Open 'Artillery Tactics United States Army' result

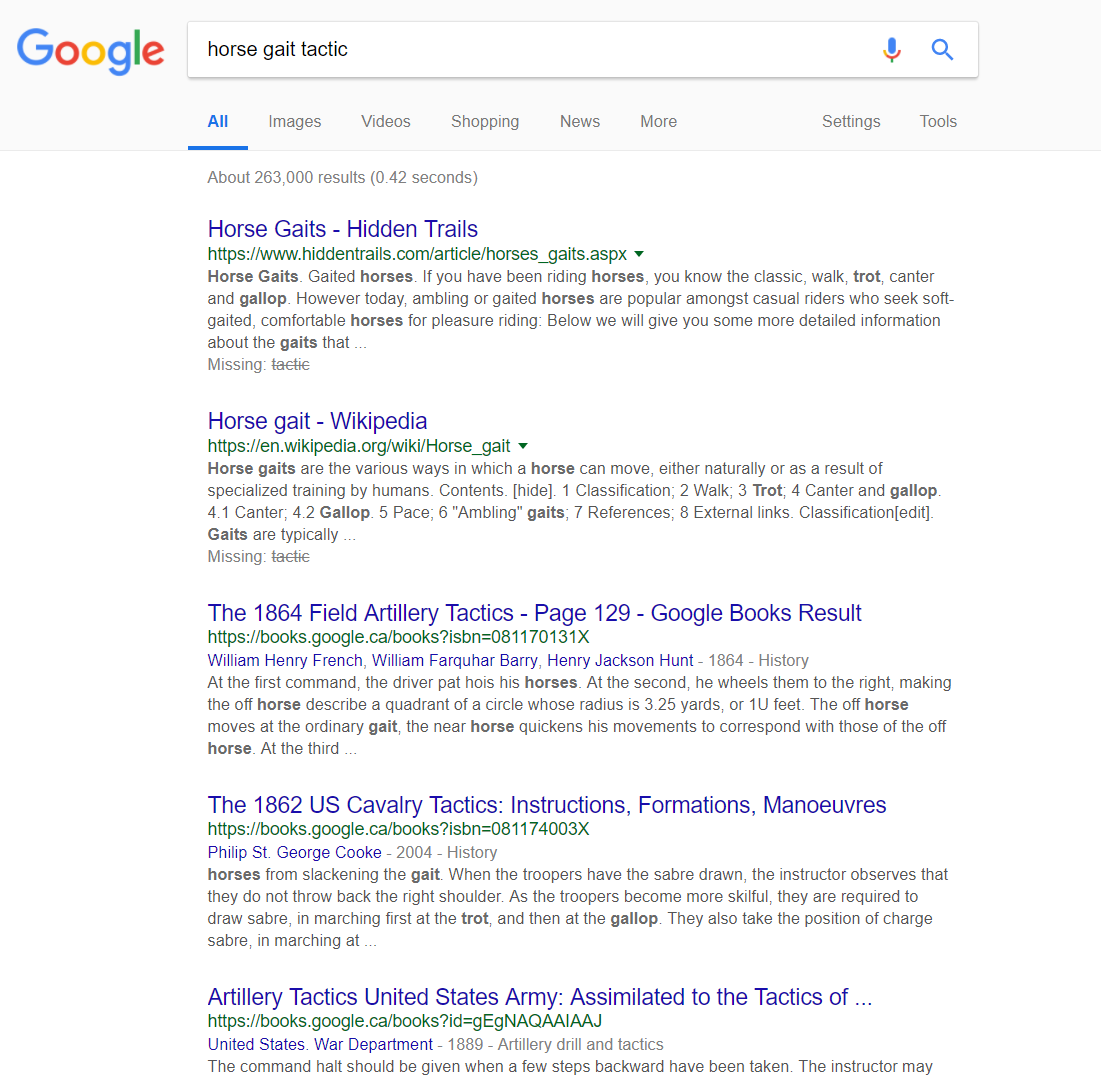(x=540, y=997)
